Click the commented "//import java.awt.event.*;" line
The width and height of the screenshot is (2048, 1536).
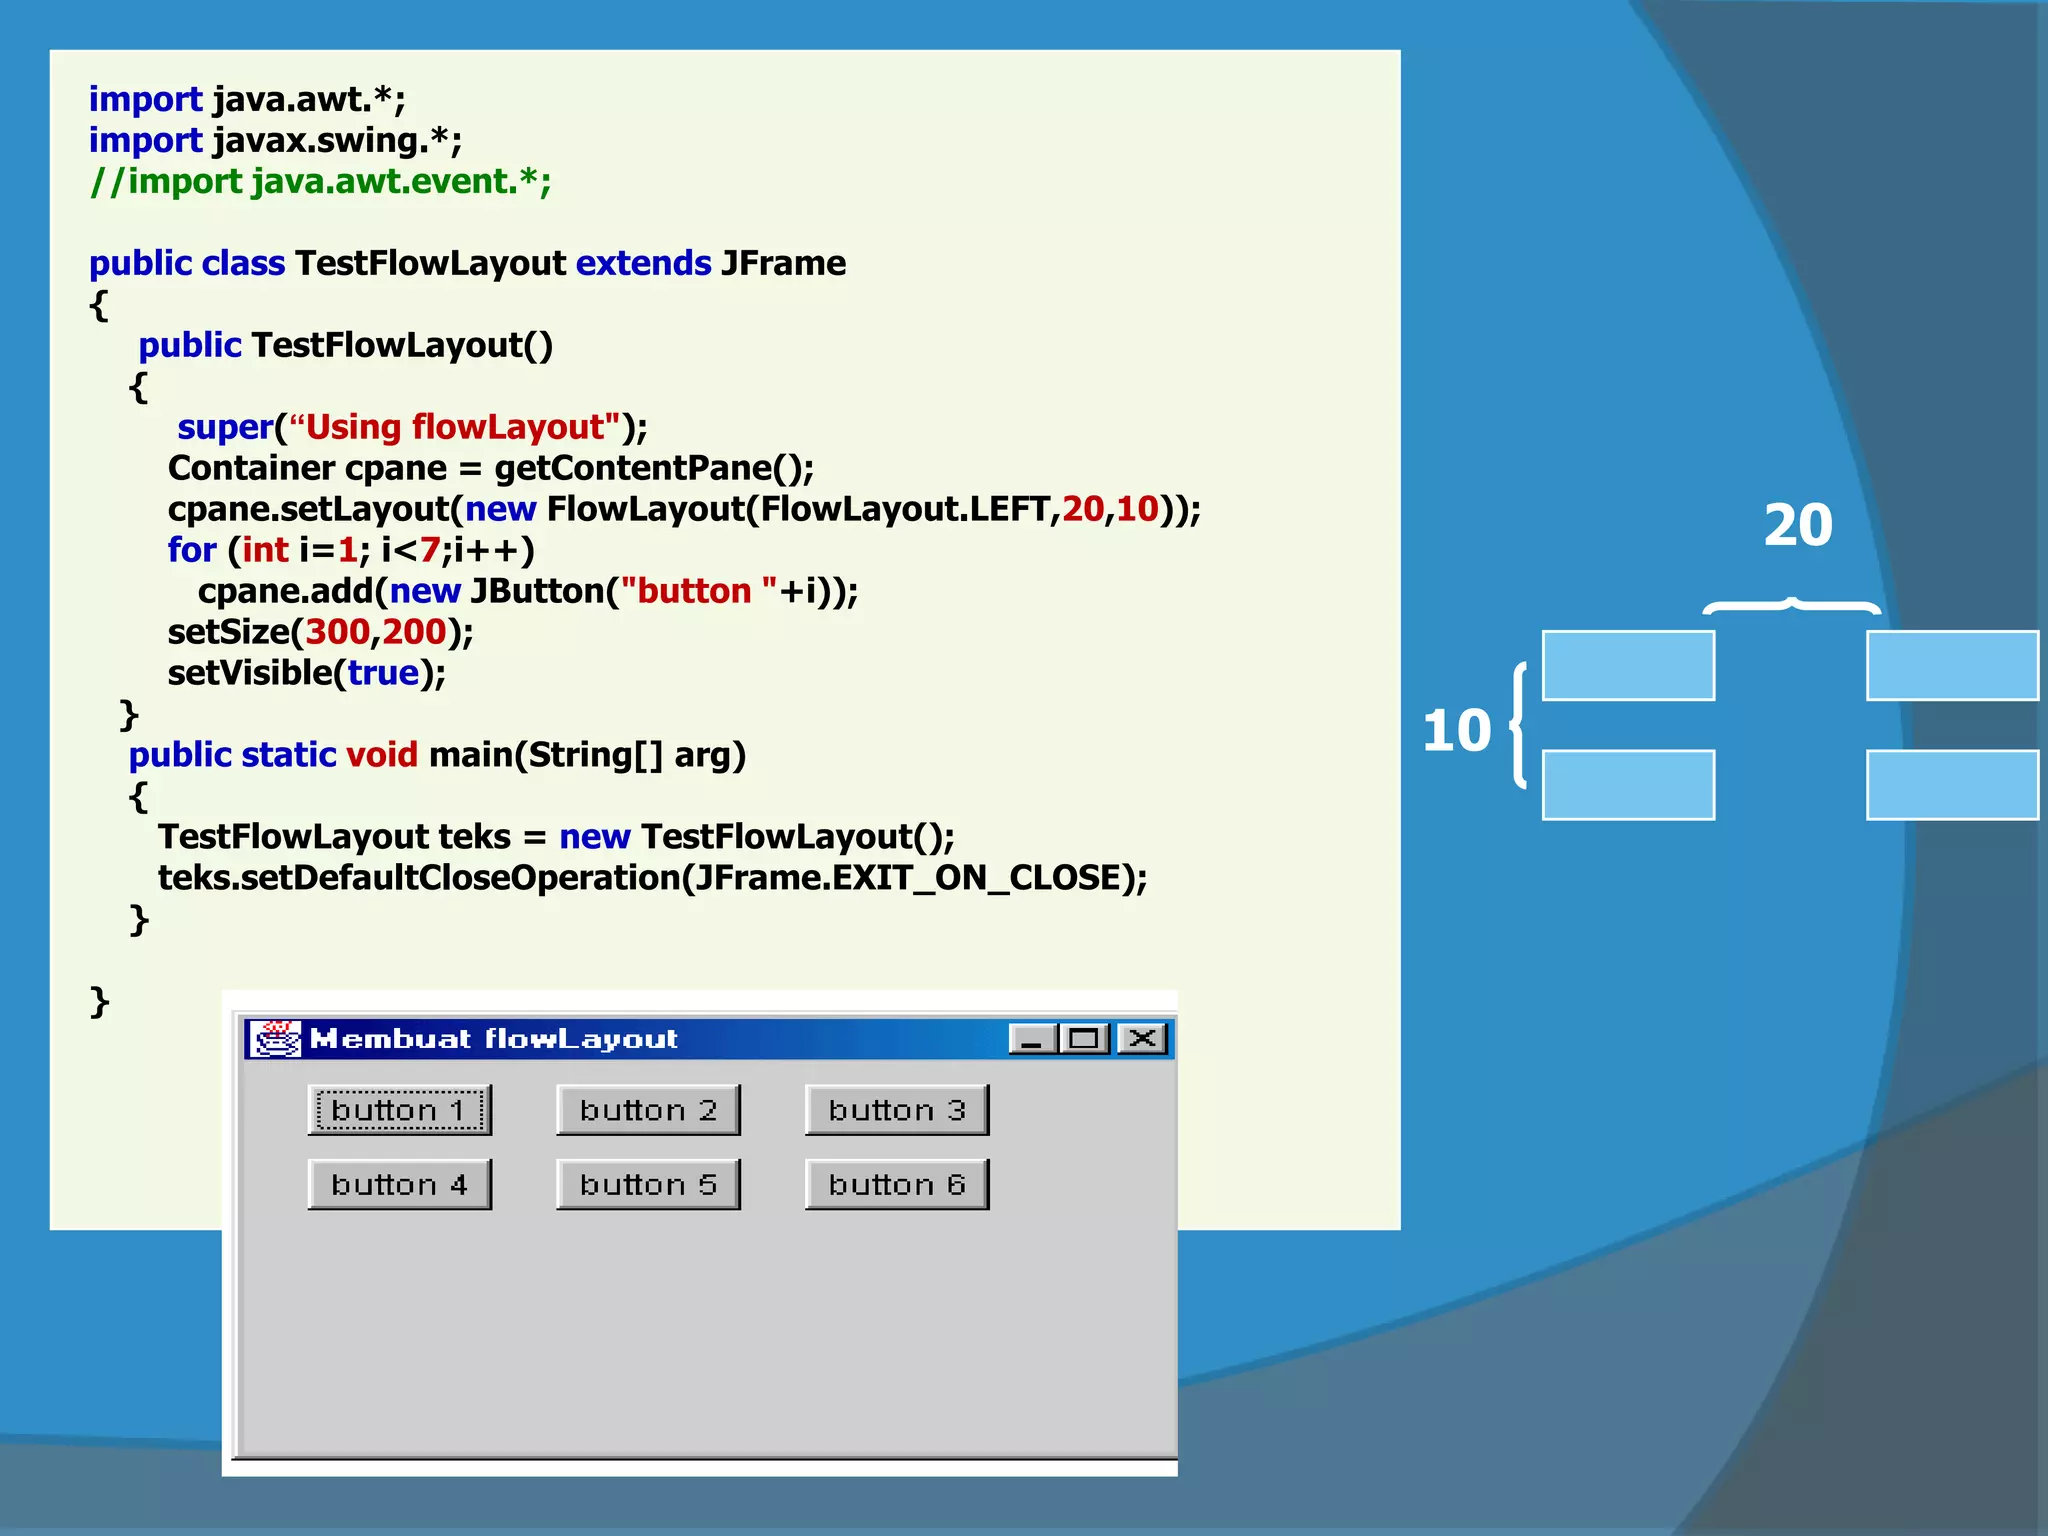tap(320, 181)
